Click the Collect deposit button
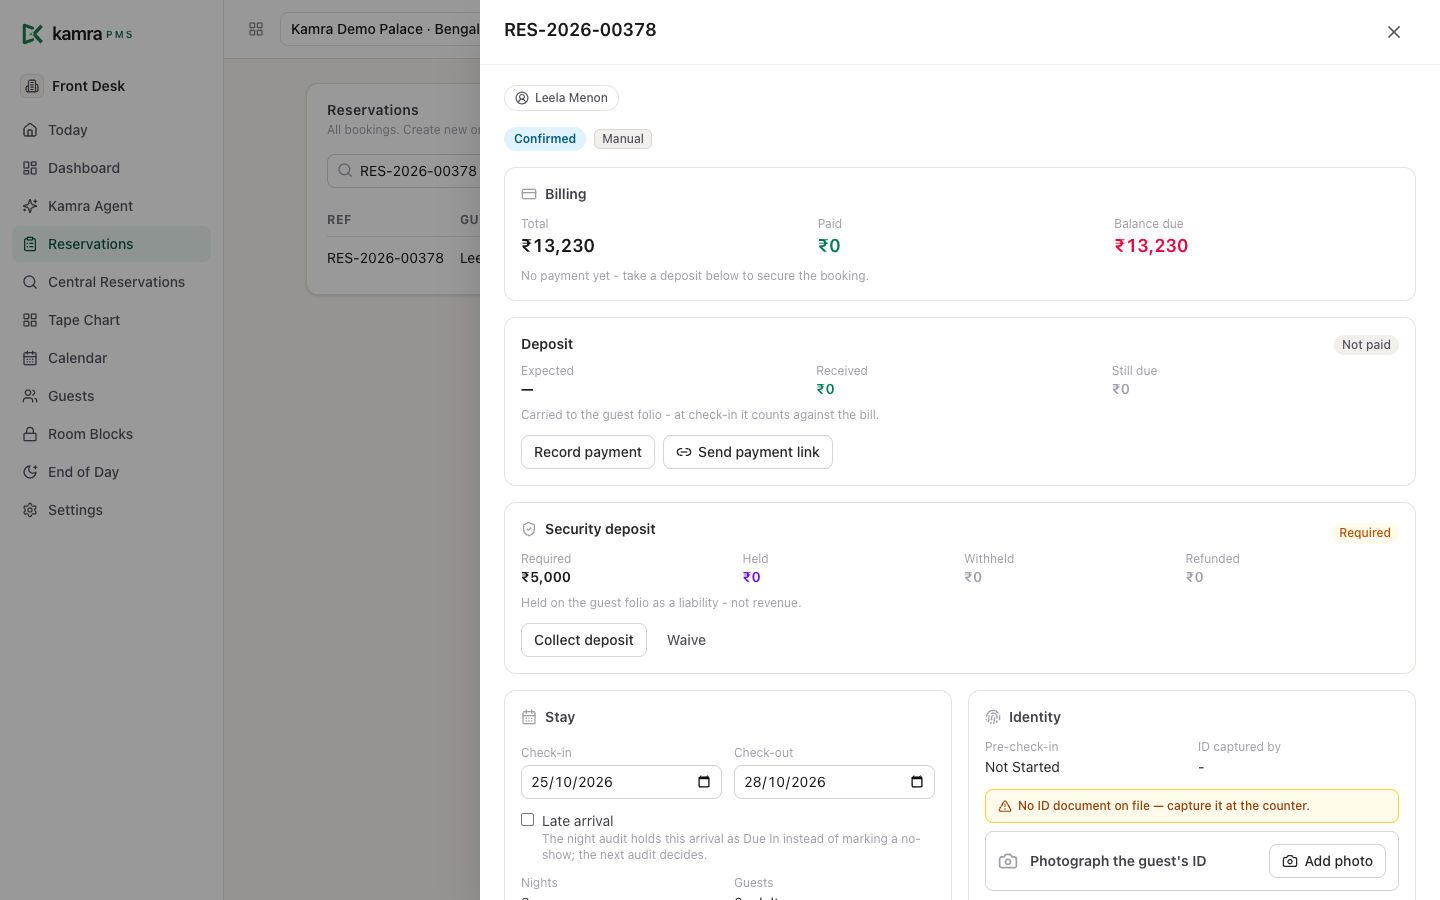Screen dimensions: 1440x900 pyautogui.click(x=584, y=640)
